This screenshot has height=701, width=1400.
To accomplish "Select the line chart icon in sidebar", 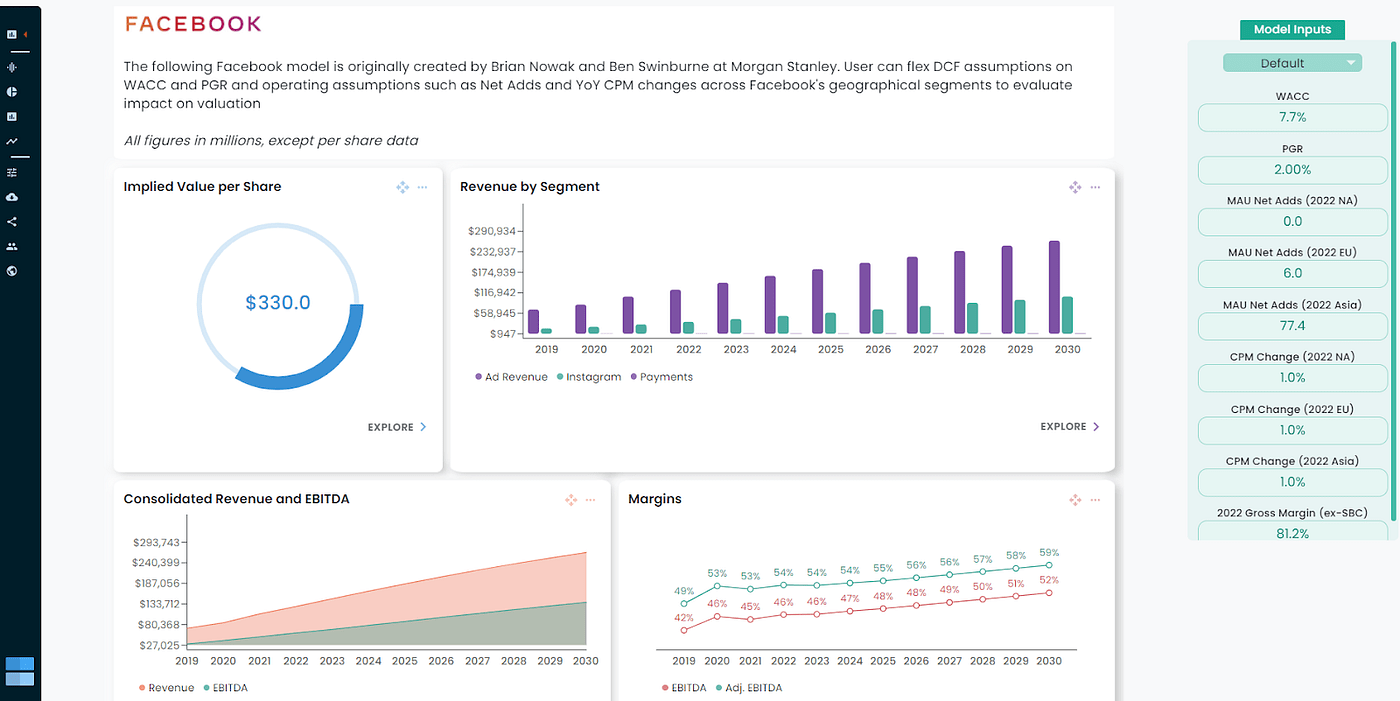I will [13, 141].
